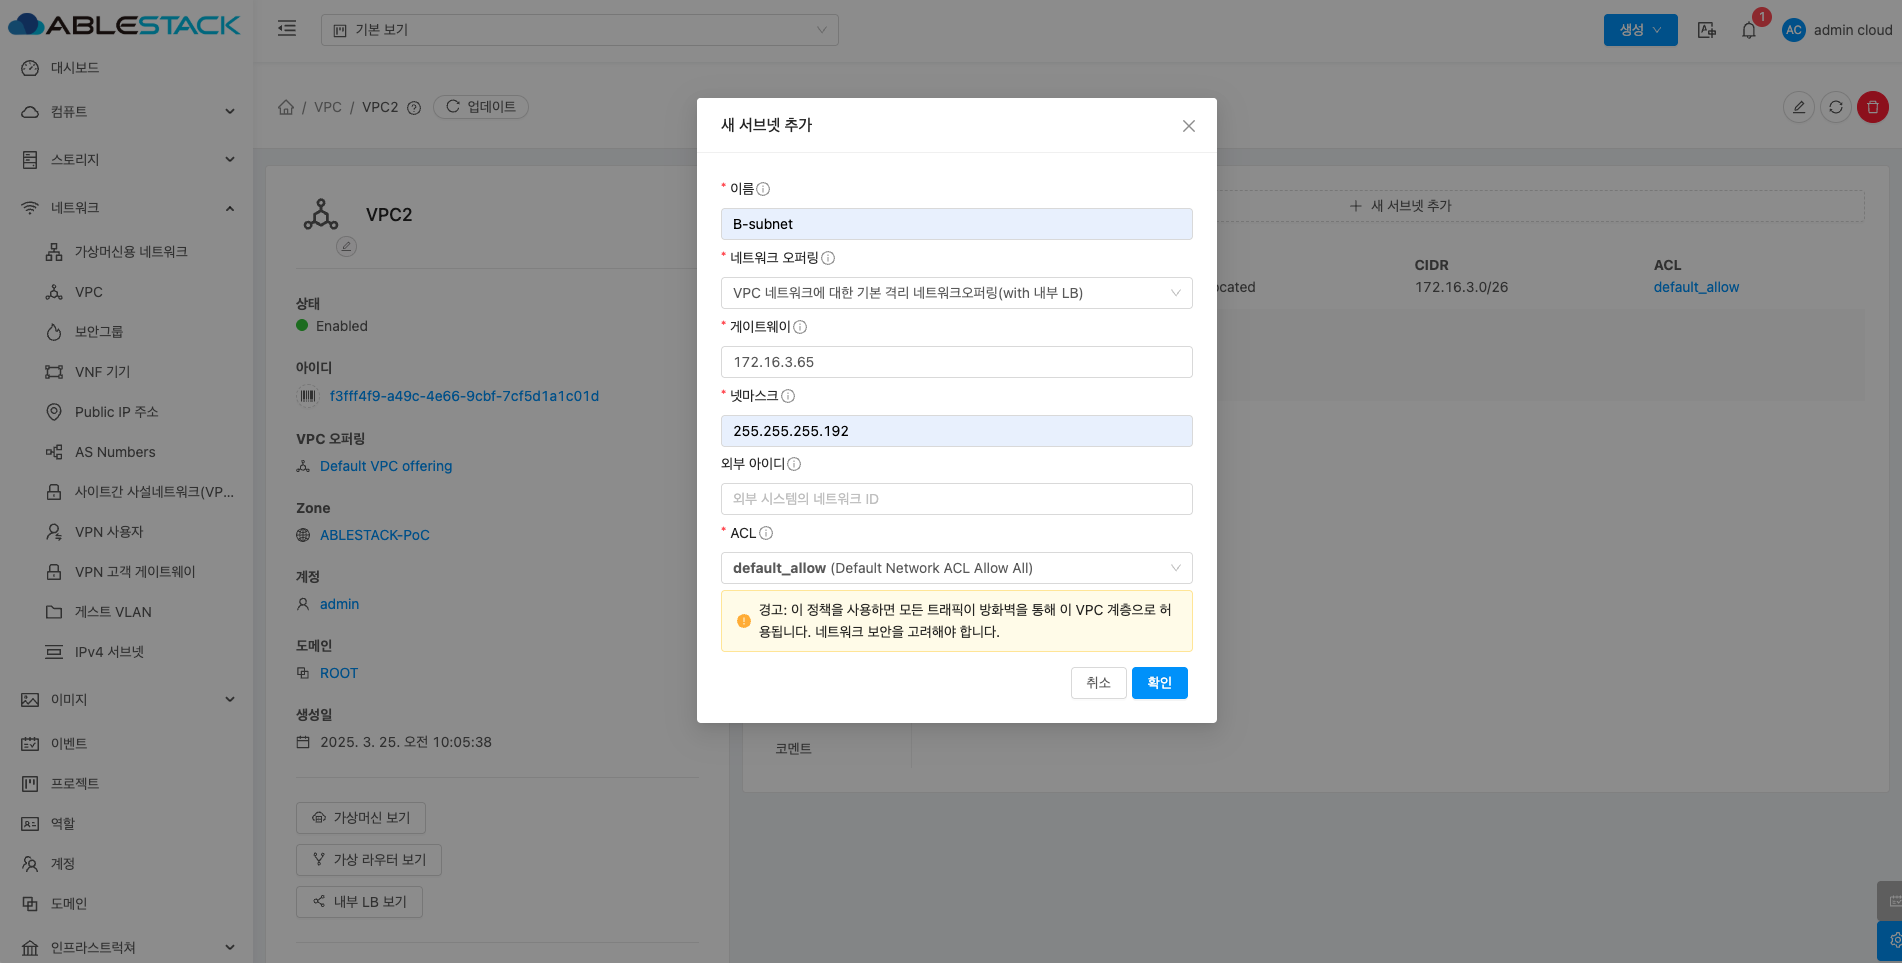This screenshot has width=1902, height=963.
Task: Open the VPC2 help question-mark icon
Action: (x=414, y=108)
